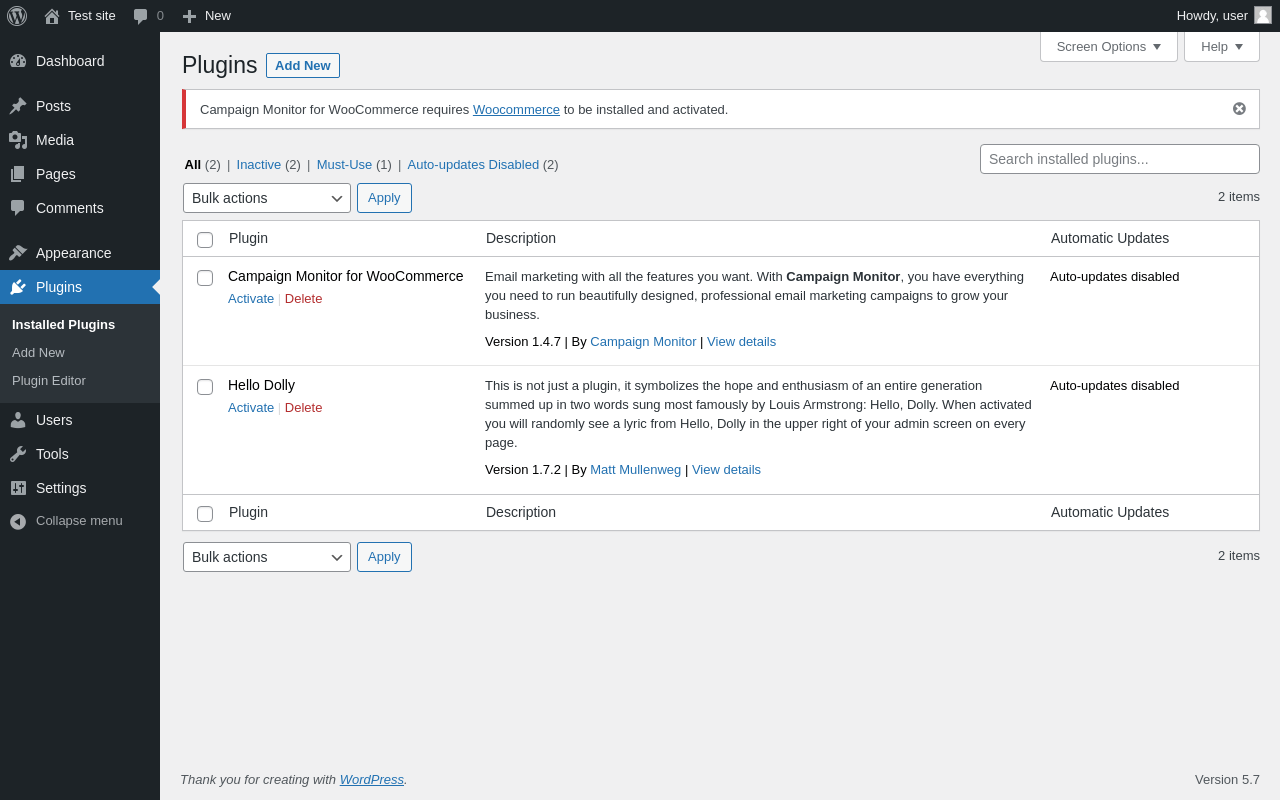Open Plugin Editor submenu item
This screenshot has height=800, width=1280.
[x=49, y=381]
